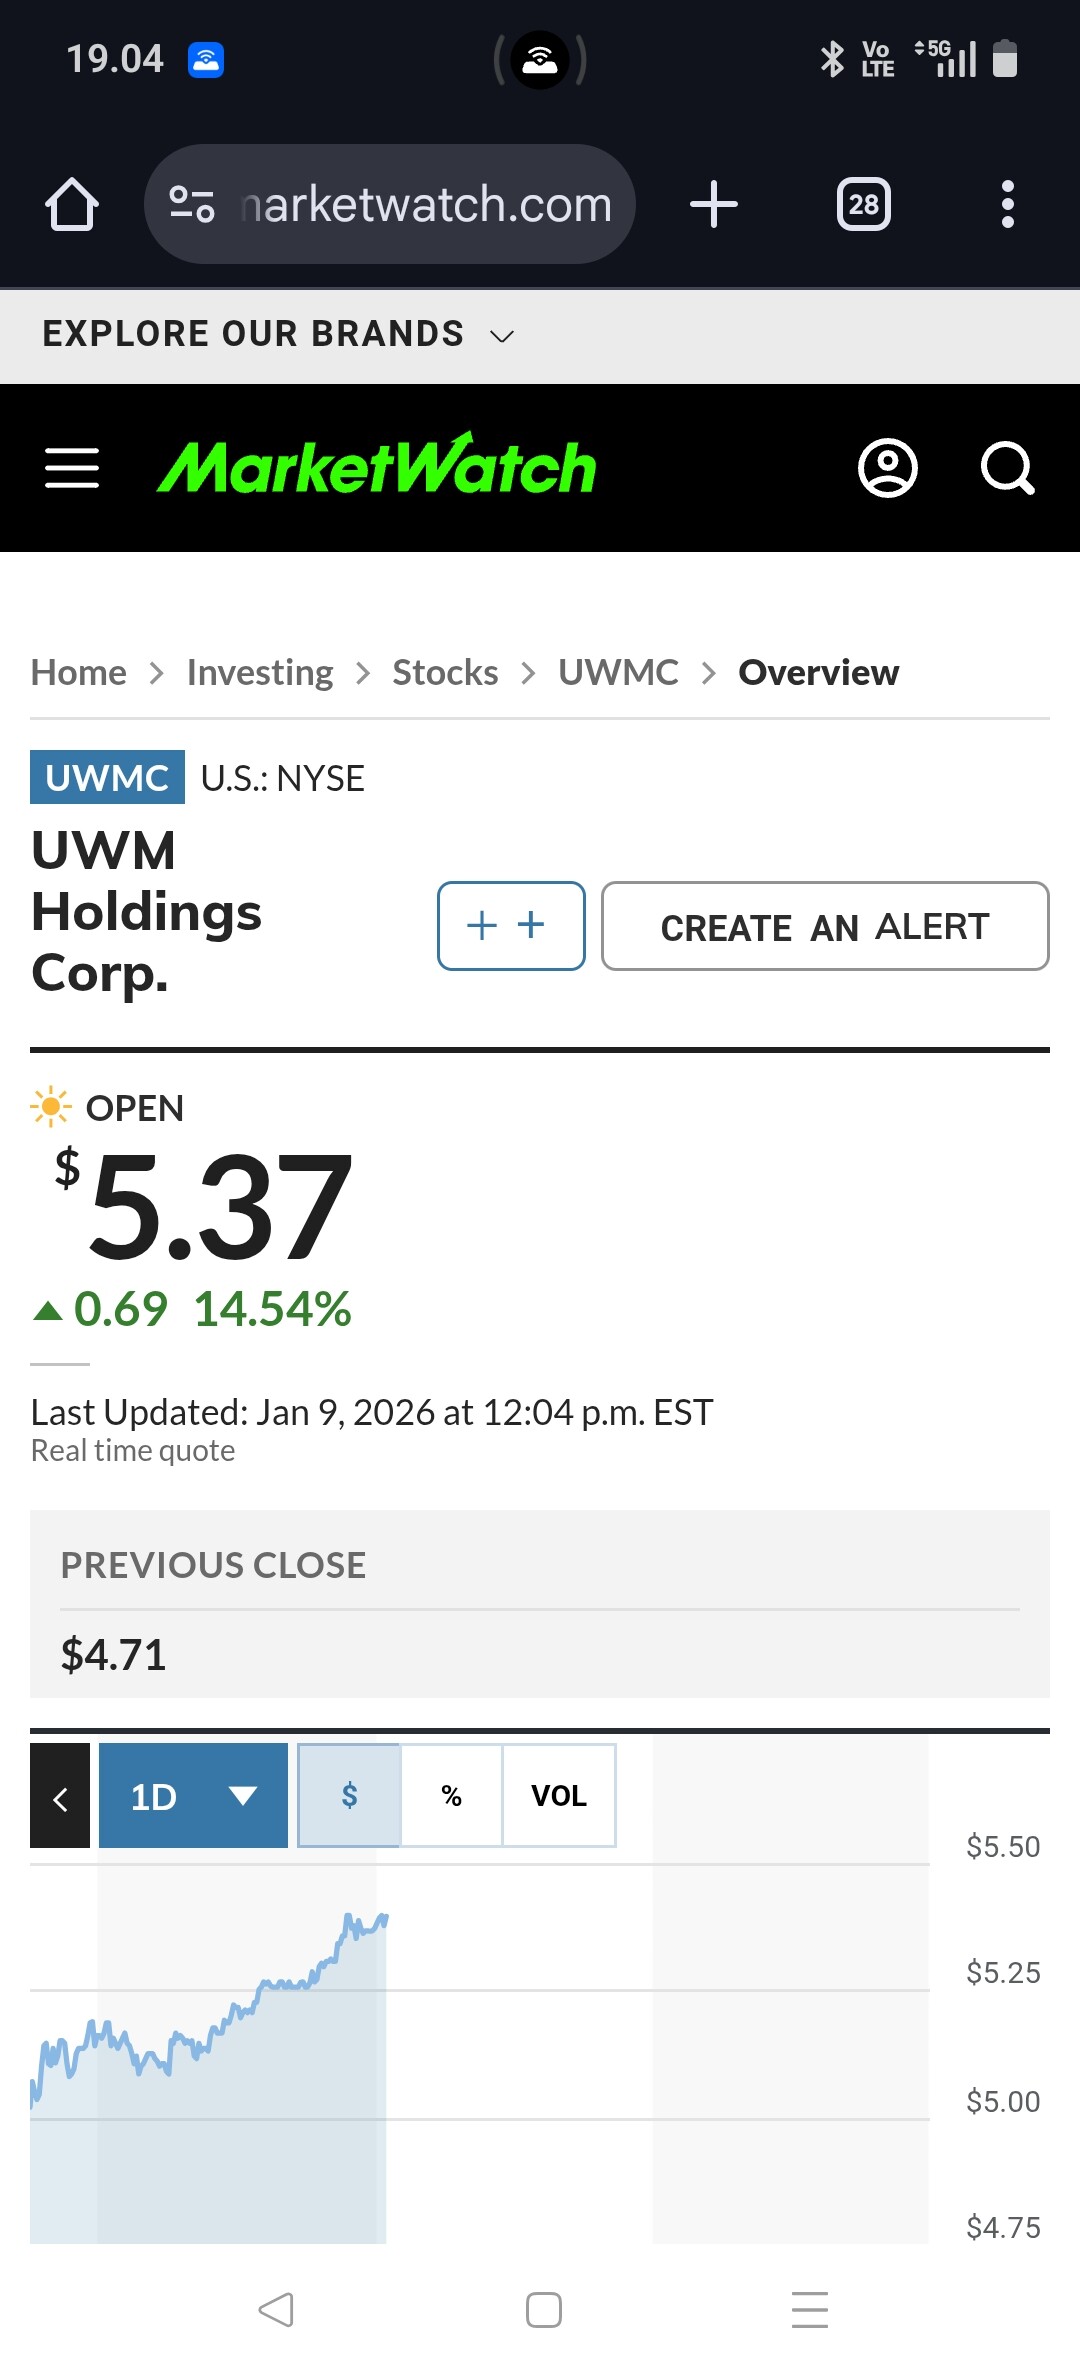Switch chart to percent view
The width and height of the screenshot is (1080, 2376).
(451, 1796)
